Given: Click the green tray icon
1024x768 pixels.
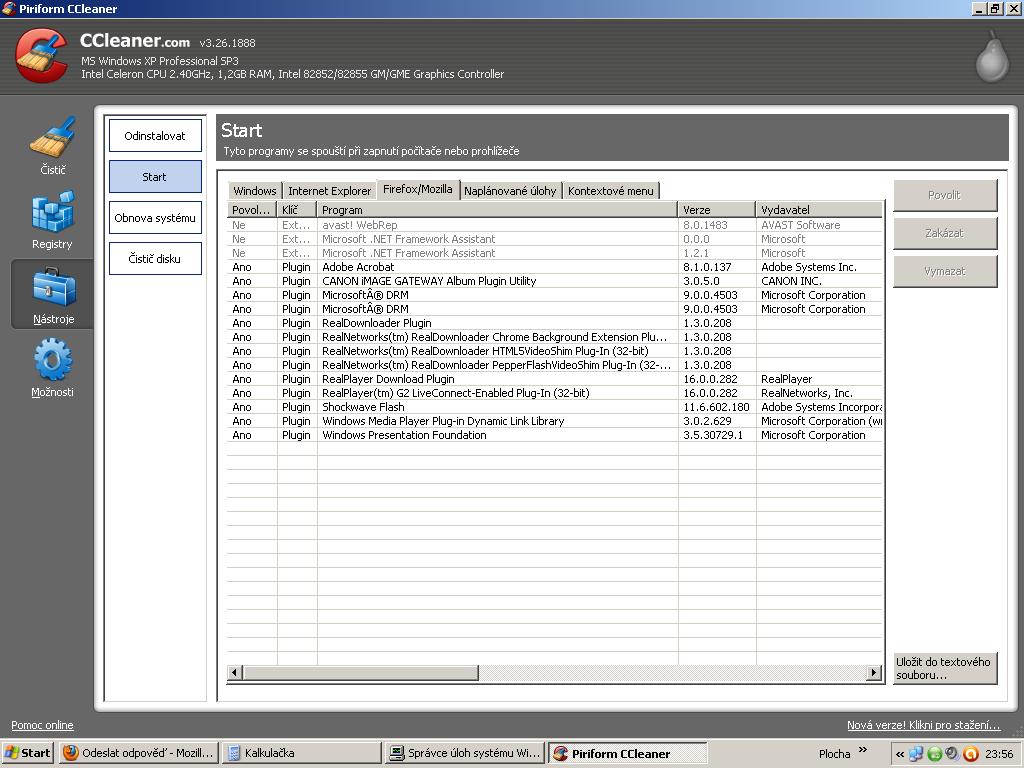Looking at the screenshot, I should click(x=935, y=754).
